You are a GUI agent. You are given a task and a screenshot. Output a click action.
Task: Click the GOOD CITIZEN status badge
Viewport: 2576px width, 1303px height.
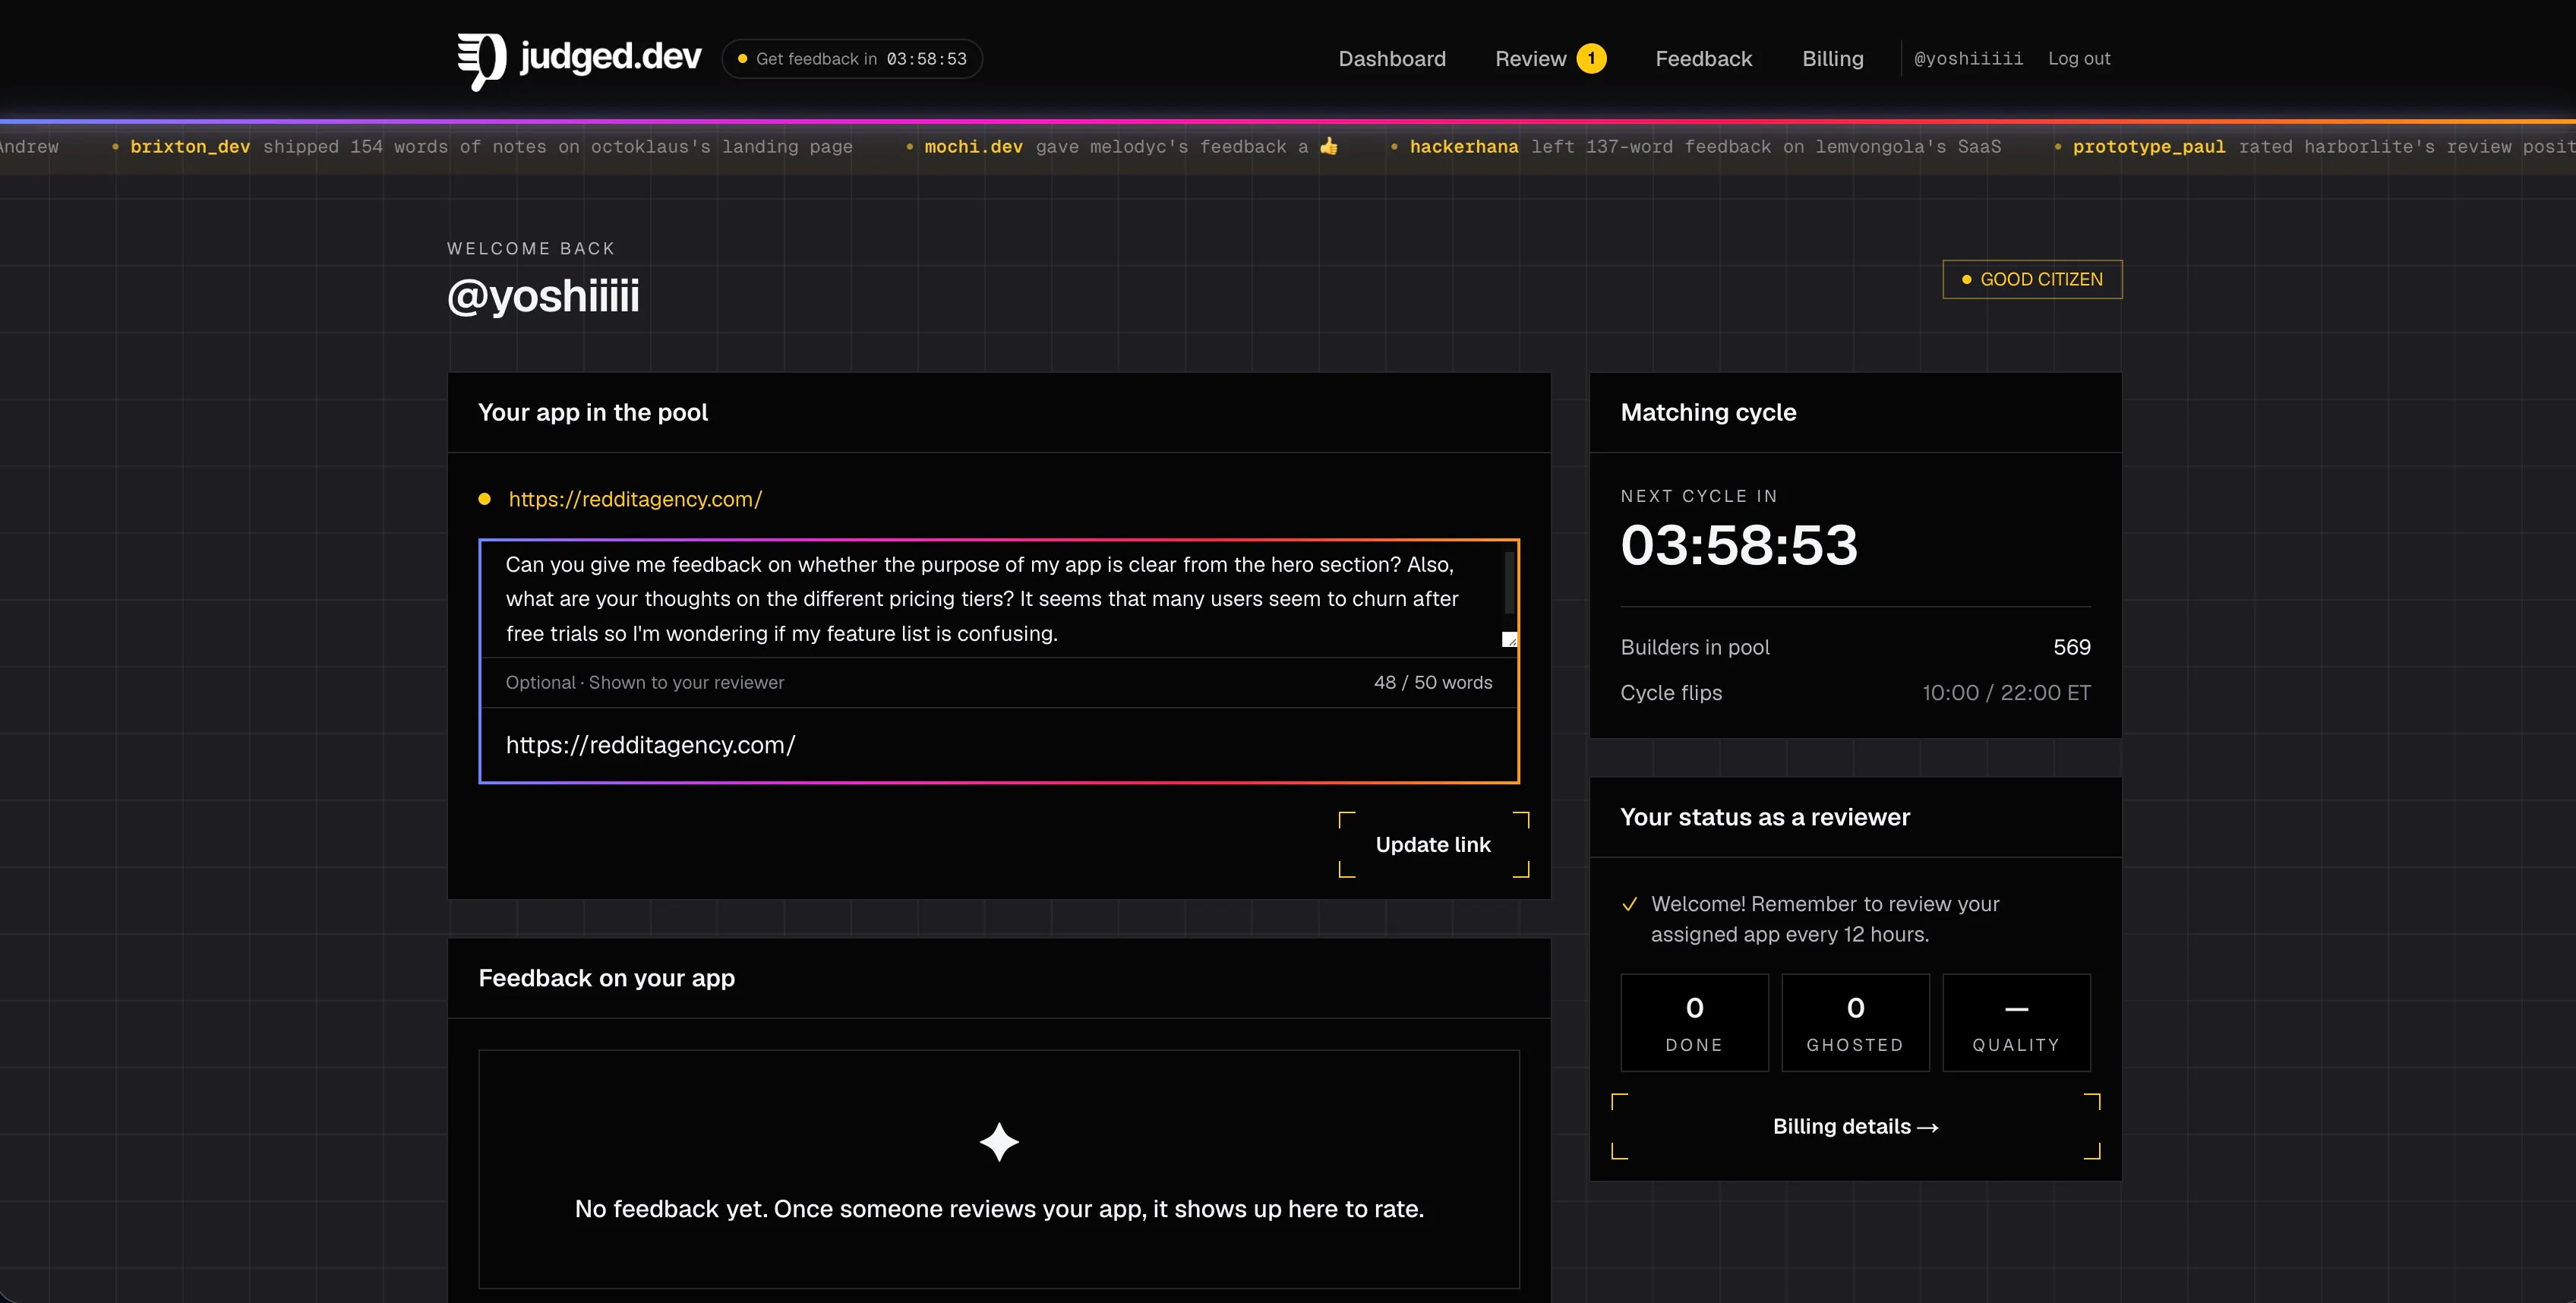pos(2032,279)
